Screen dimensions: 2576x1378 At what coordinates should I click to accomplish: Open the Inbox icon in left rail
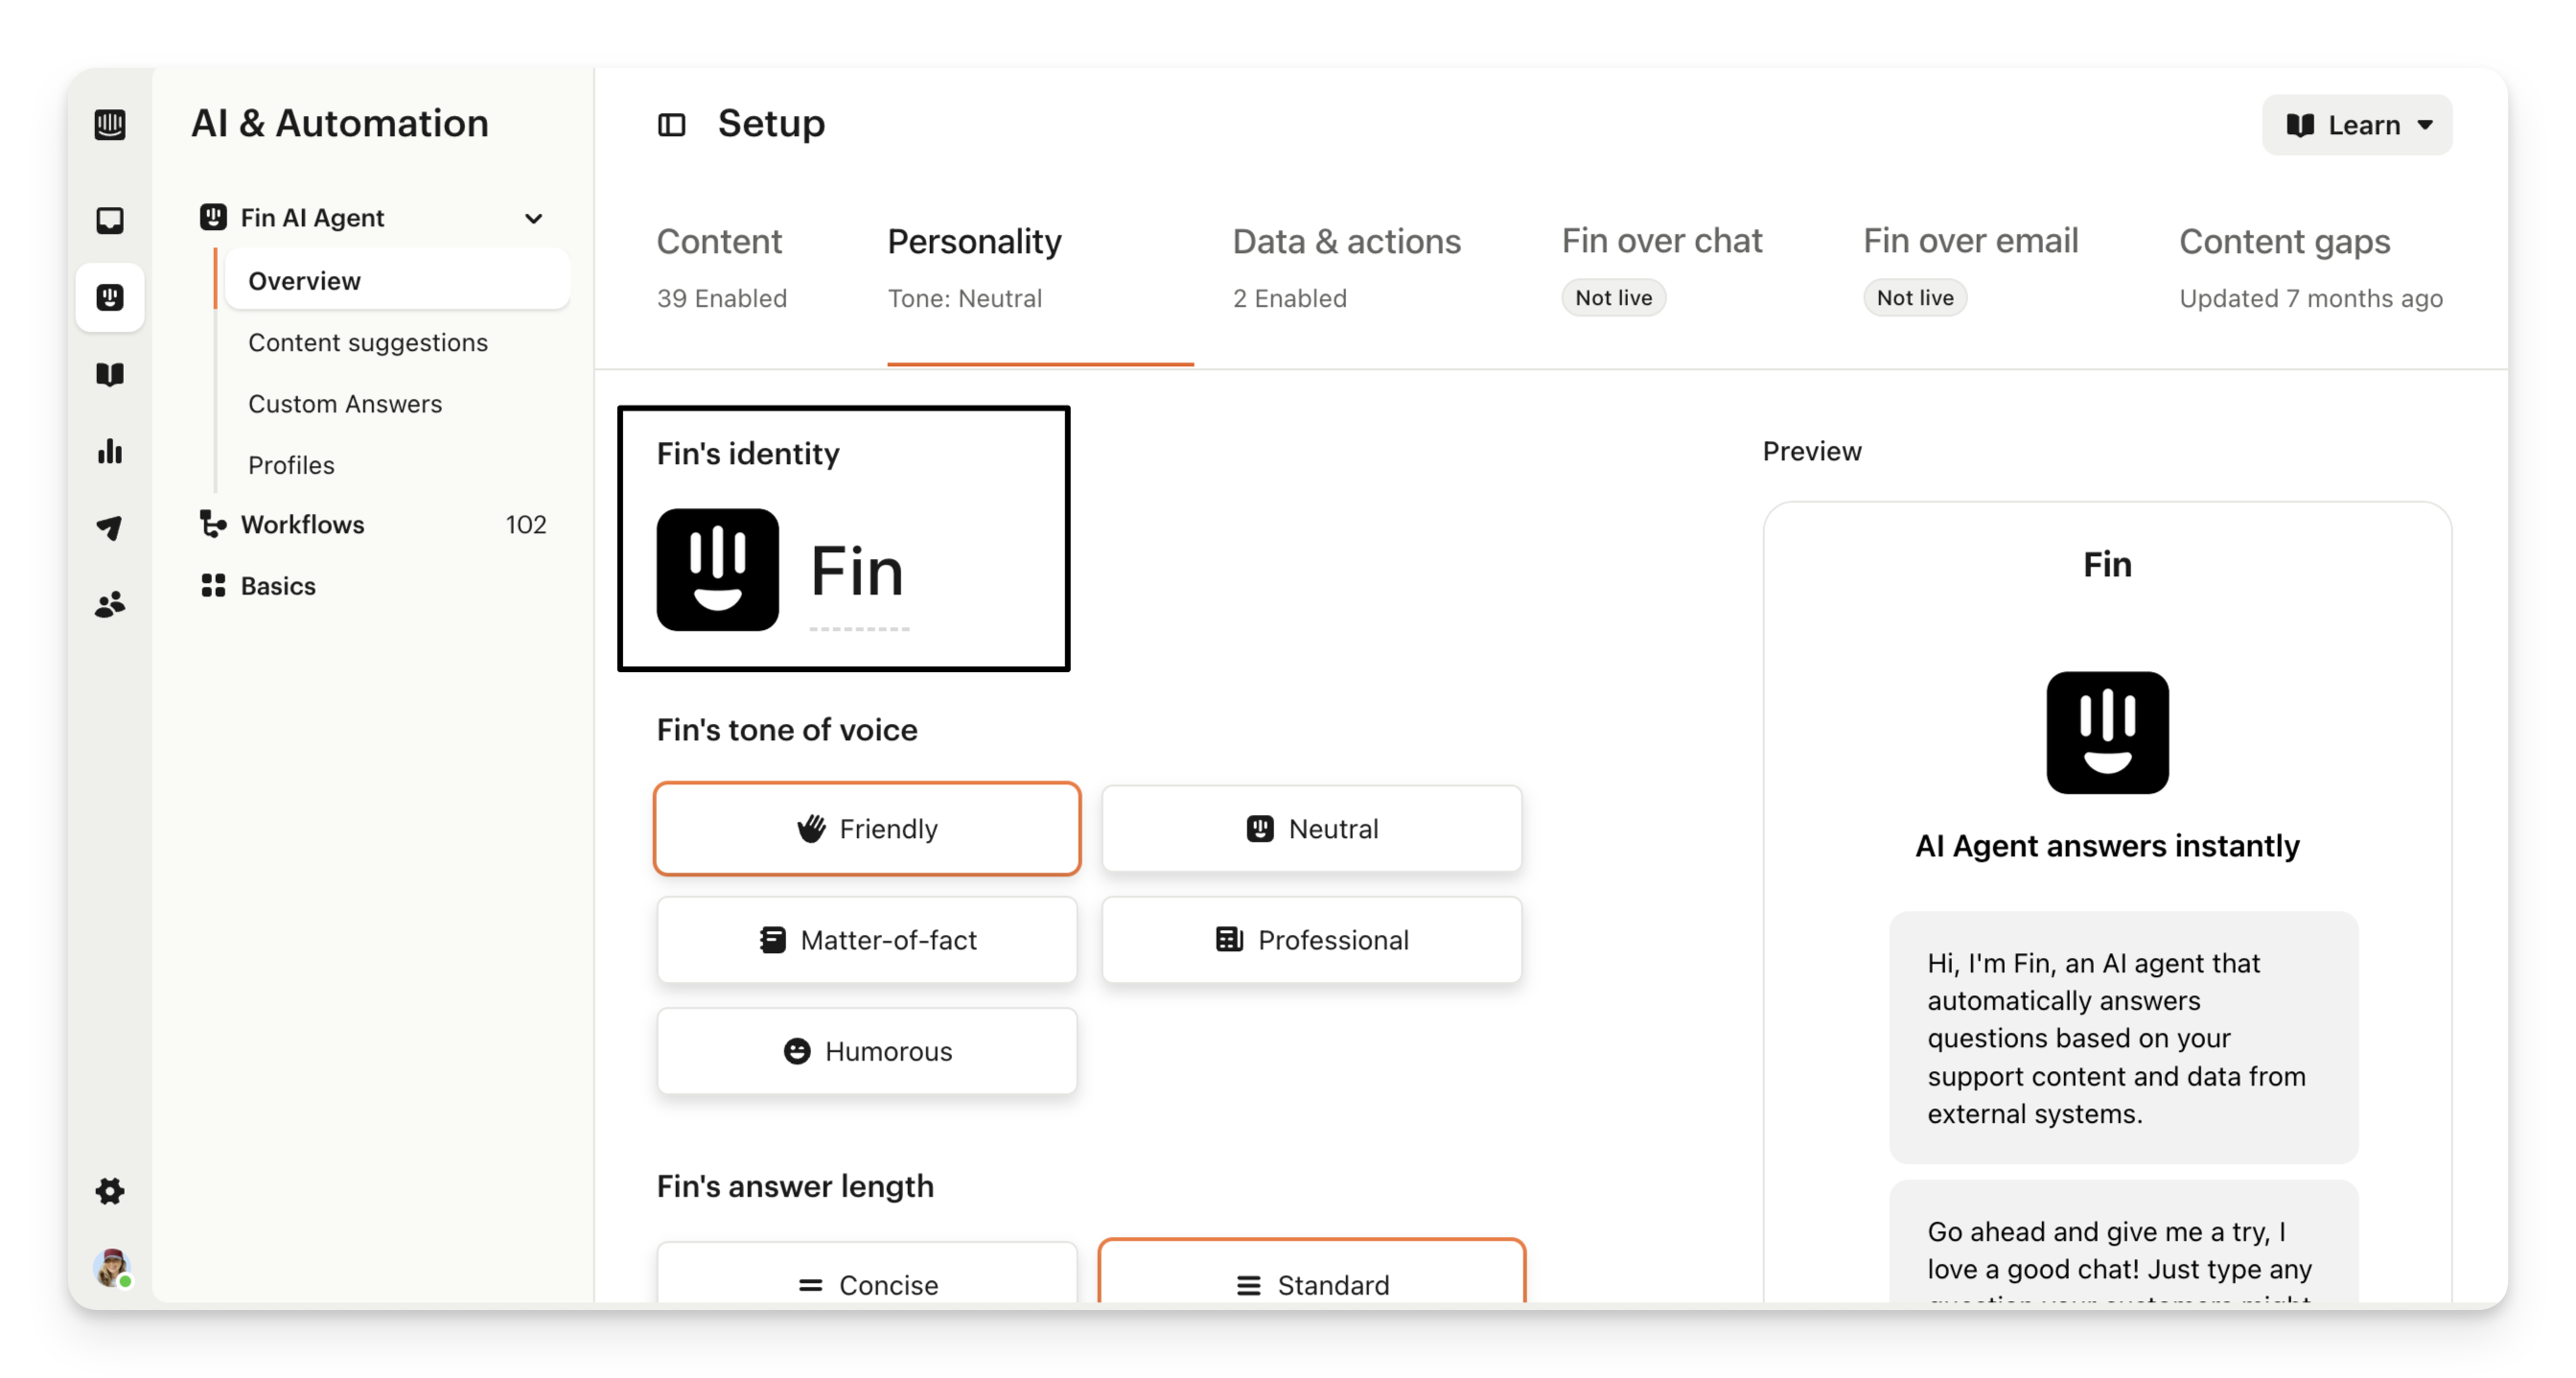tap(110, 220)
